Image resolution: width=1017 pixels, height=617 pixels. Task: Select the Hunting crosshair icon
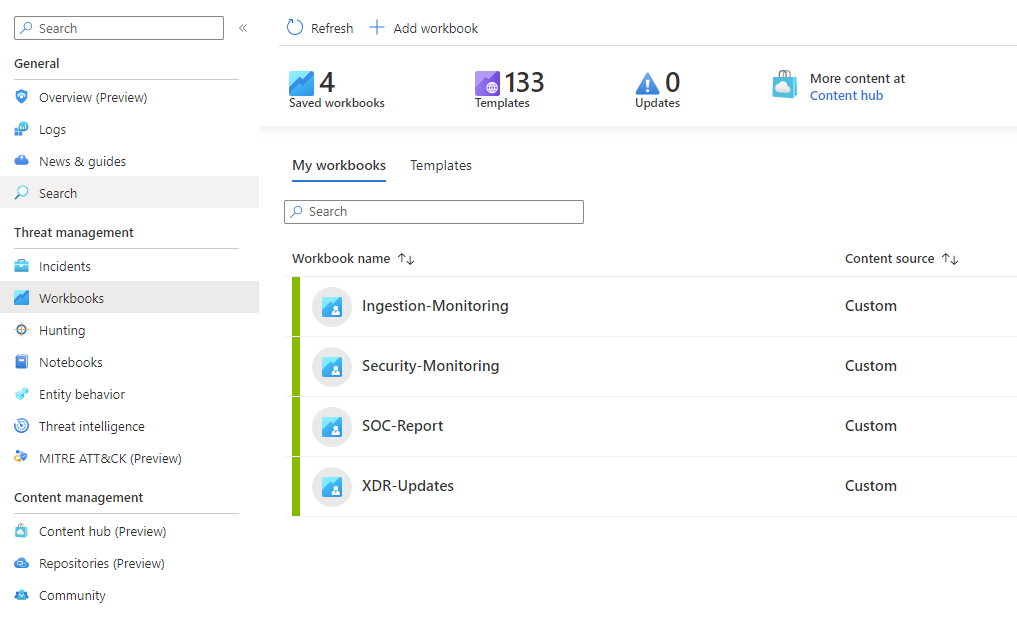pyautogui.click(x=22, y=330)
